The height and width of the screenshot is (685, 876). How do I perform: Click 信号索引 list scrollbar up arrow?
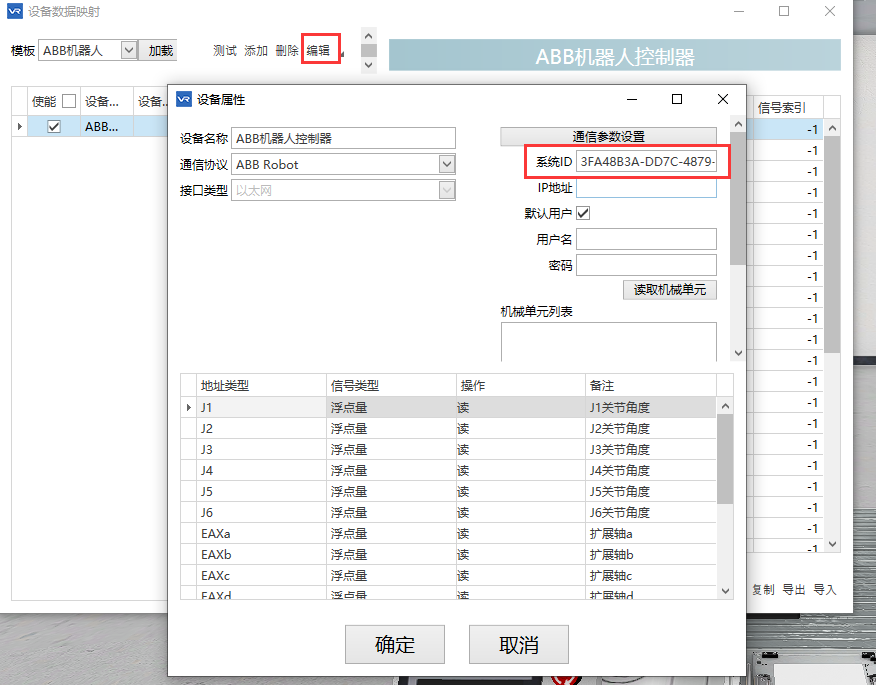[832, 129]
